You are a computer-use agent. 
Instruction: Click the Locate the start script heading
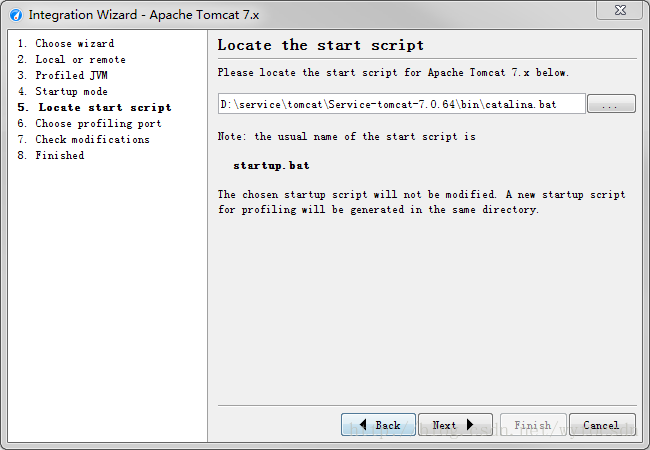(x=321, y=45)
